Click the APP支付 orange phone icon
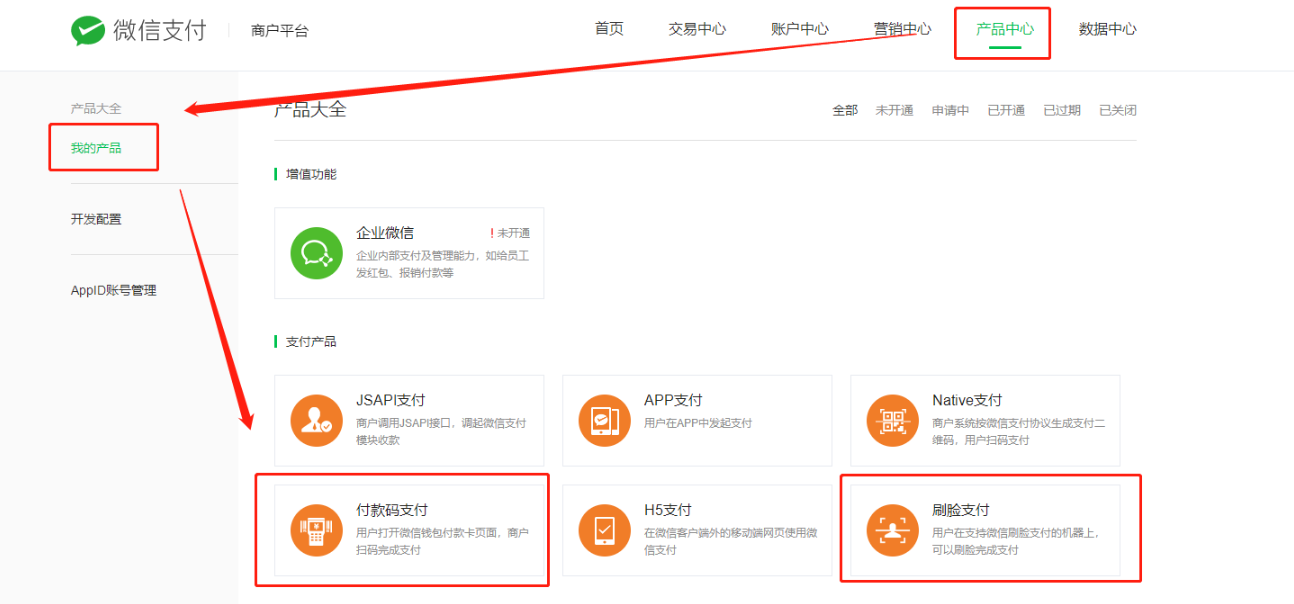 (x=604, y=420)
